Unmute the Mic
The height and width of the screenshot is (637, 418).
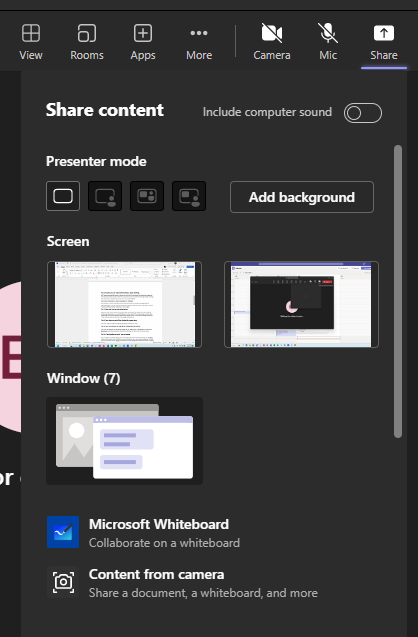[328, 42]
